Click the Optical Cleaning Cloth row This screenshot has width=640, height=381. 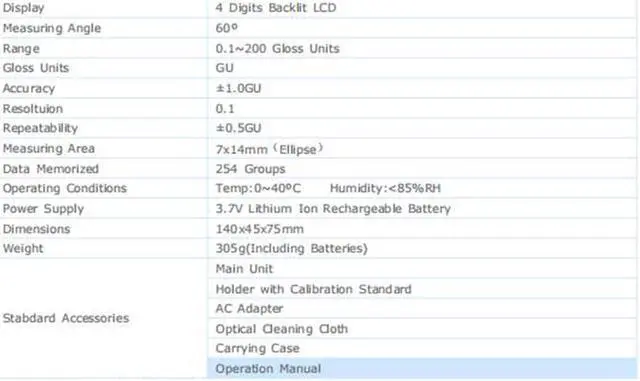(x=422, y=329)
